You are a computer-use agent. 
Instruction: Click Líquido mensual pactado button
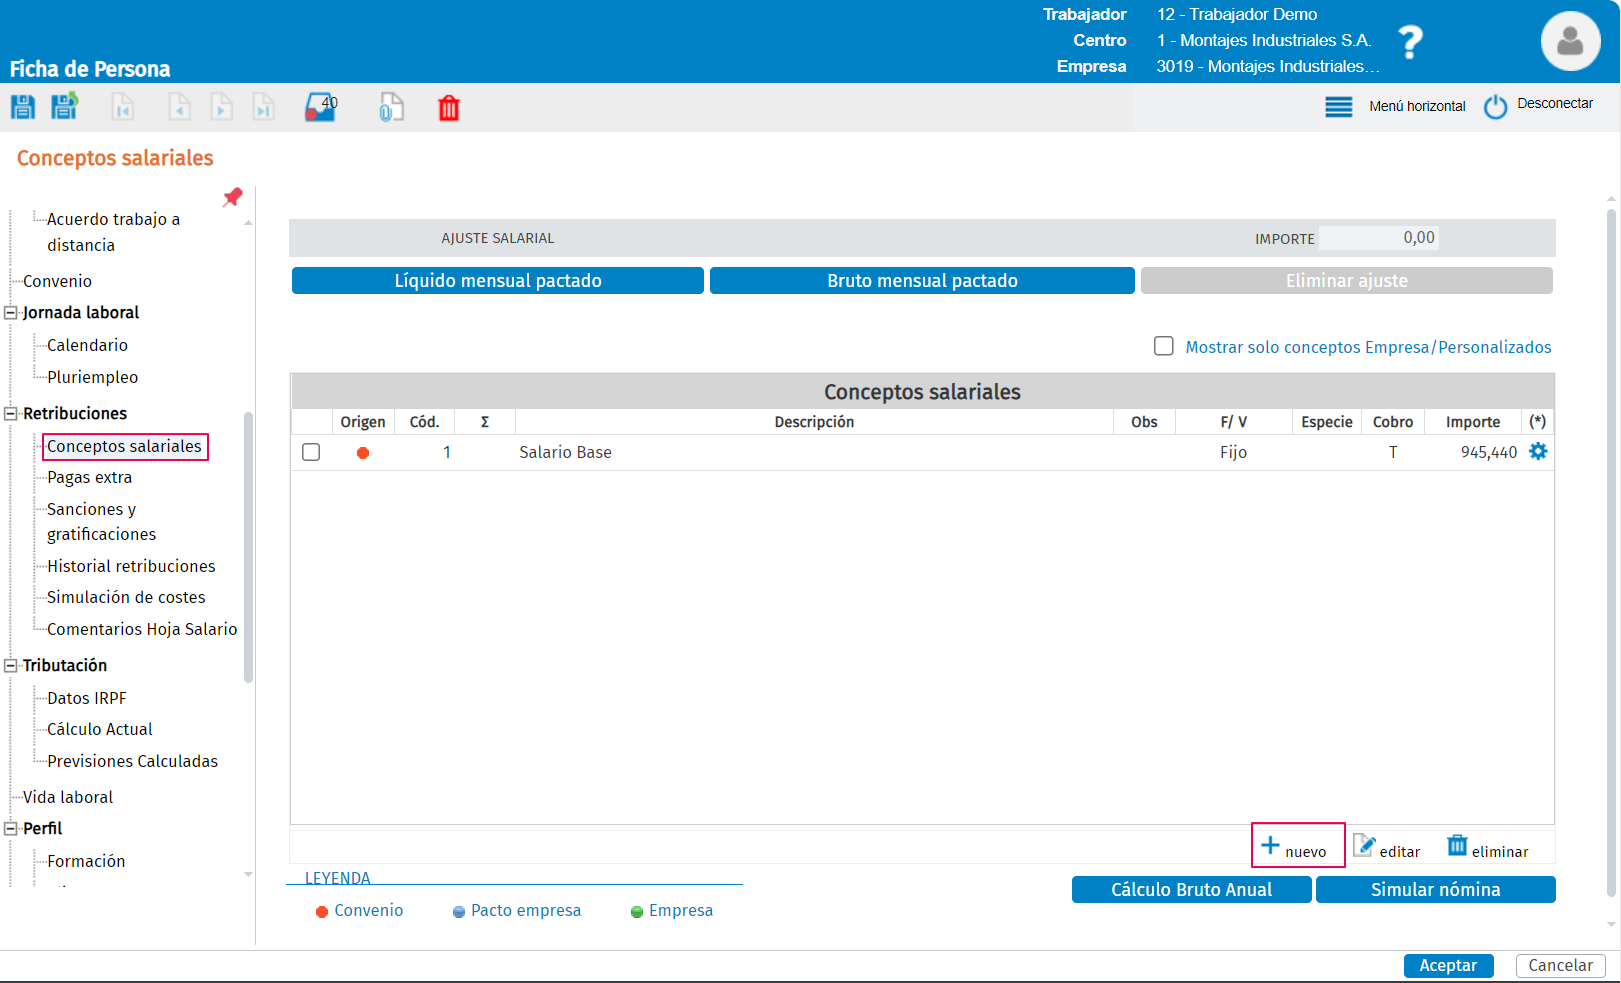click(498, 281)
